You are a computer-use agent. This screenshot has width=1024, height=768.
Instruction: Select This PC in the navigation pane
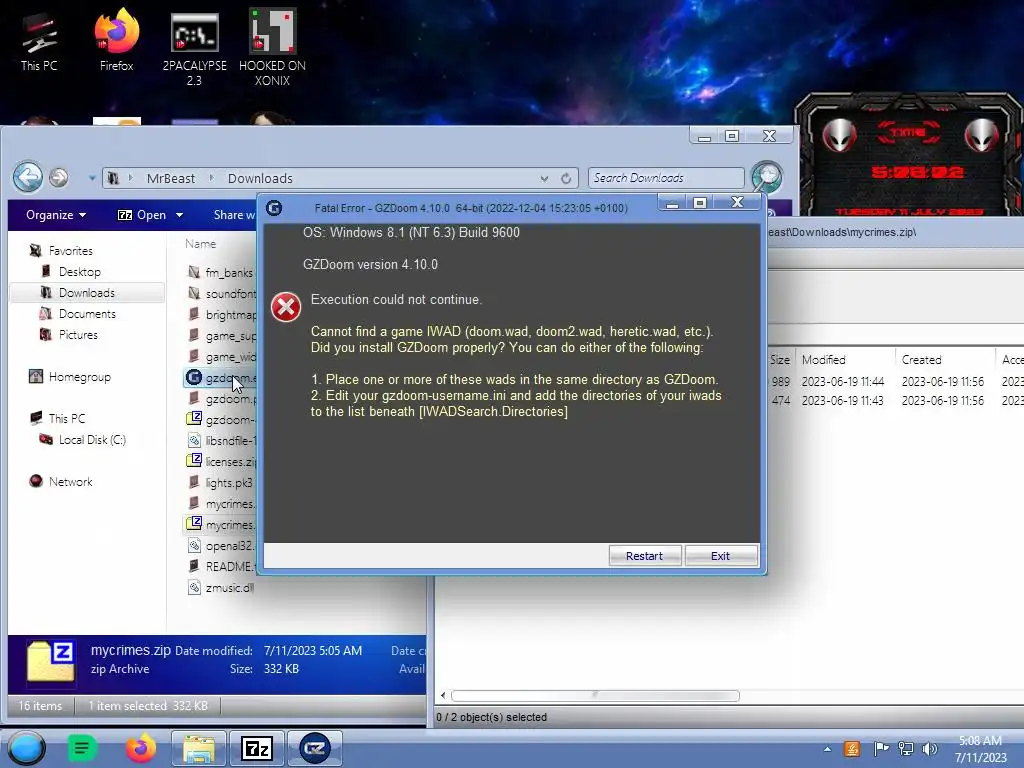66,418
